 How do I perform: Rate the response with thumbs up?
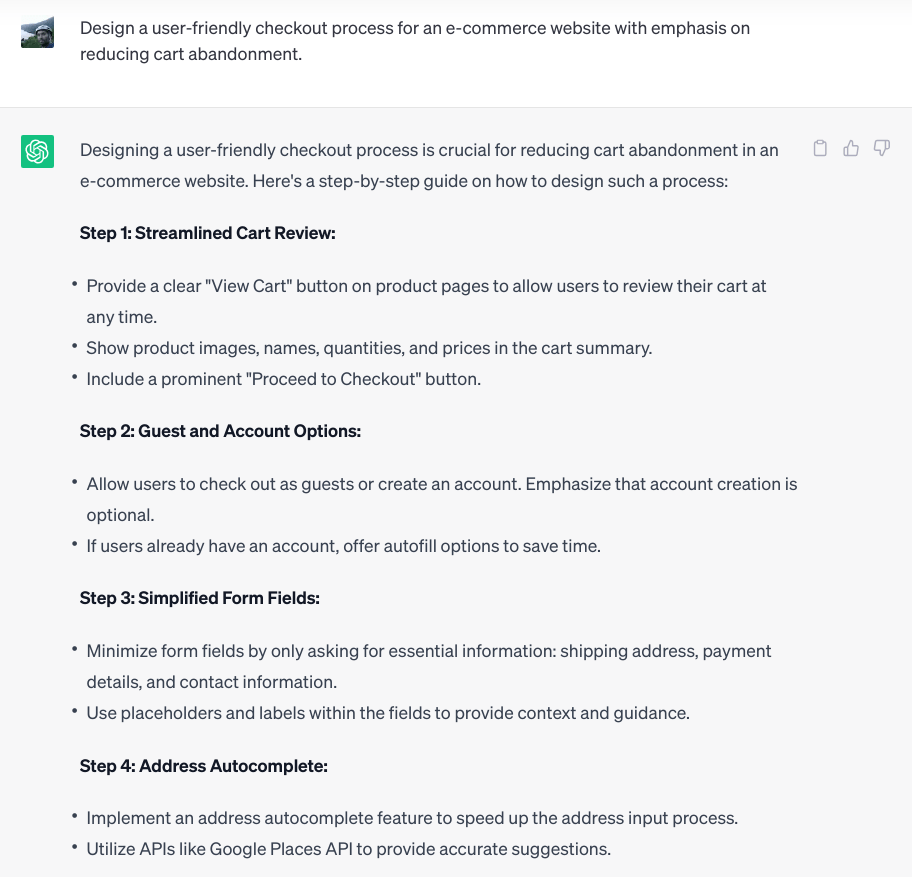pos(850,147)
